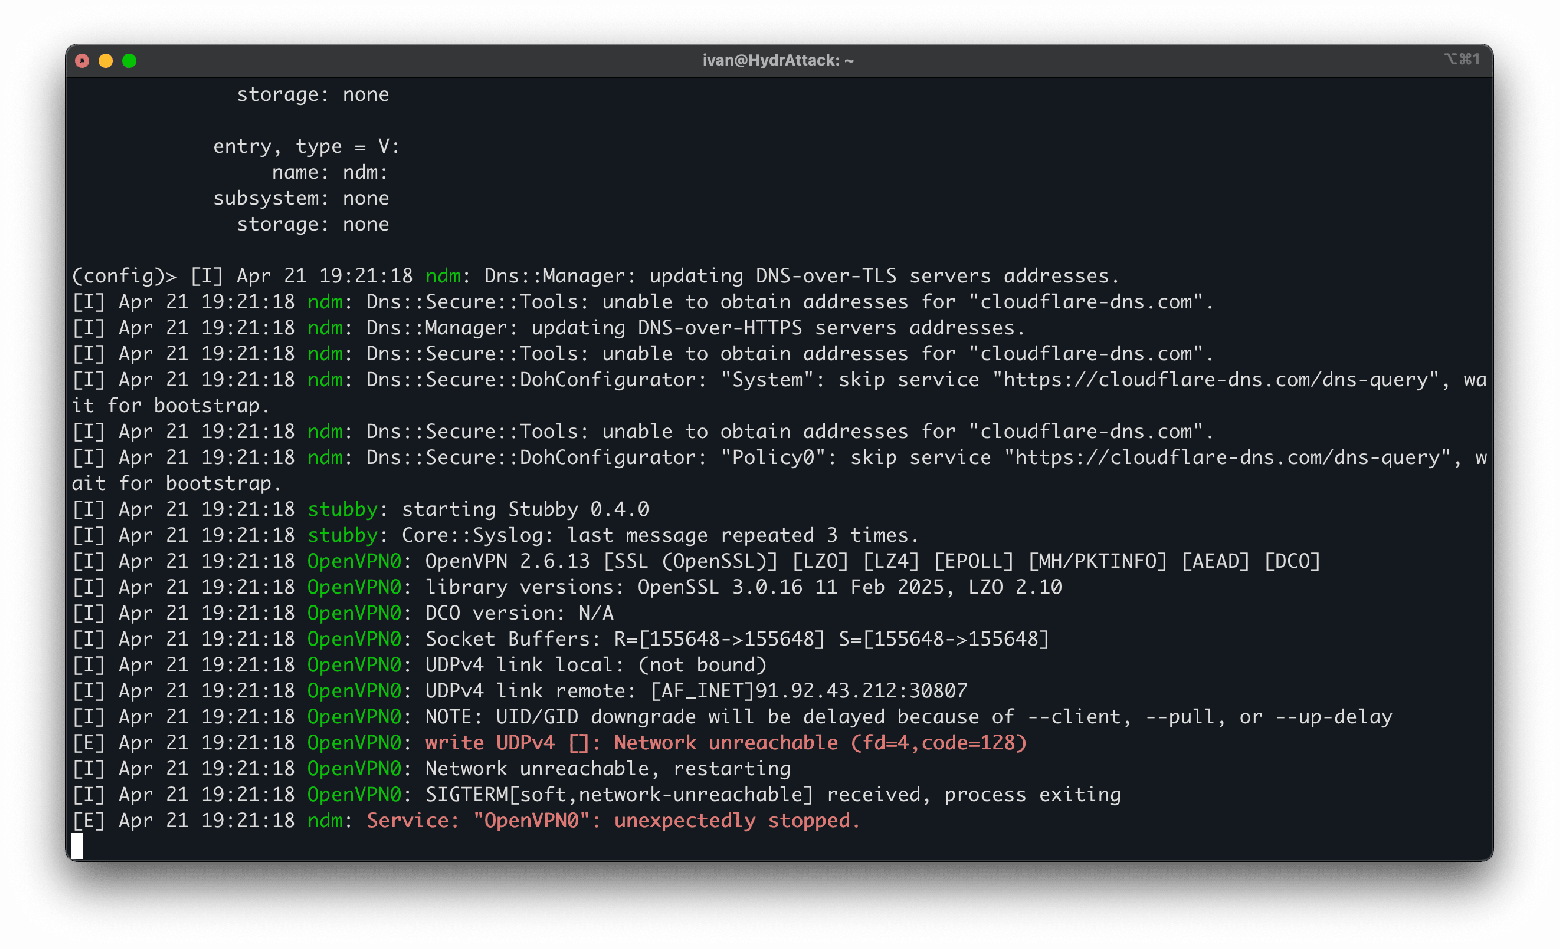This screenshot has height=949, width=1560.
Task: Minimize the terminal using yellow button
Action: pos(106,61)
